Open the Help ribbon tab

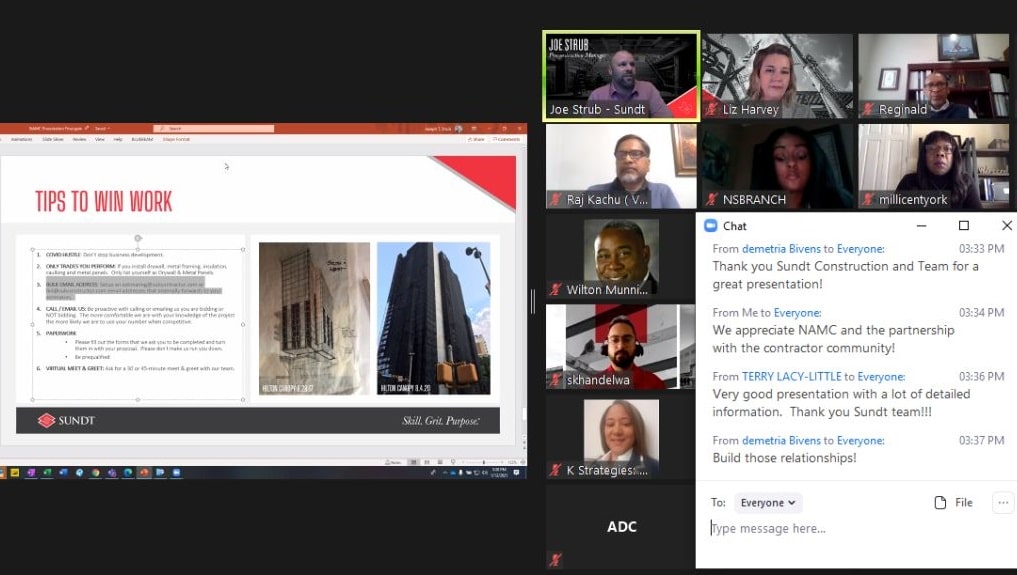point(117,139)
